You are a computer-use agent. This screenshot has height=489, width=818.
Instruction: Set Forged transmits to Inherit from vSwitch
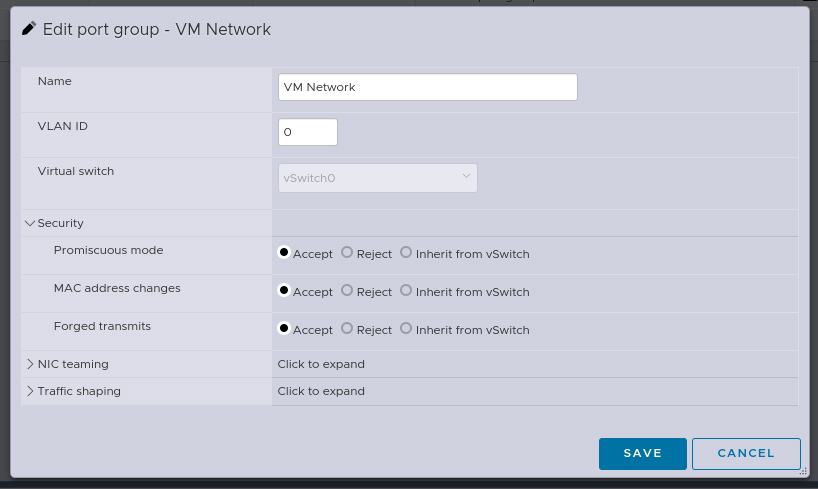(406, 329)
